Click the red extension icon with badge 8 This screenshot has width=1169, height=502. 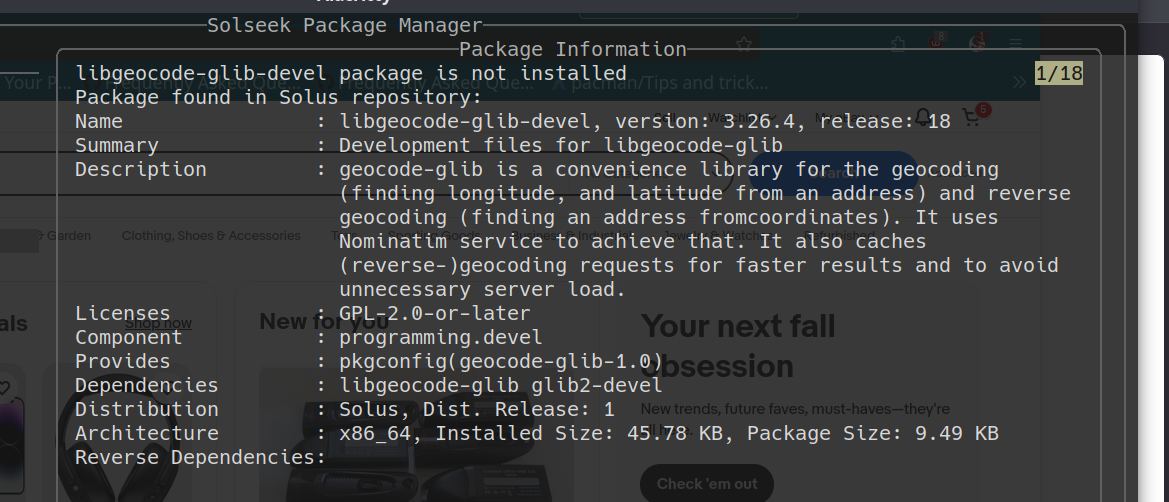(937, 42)
